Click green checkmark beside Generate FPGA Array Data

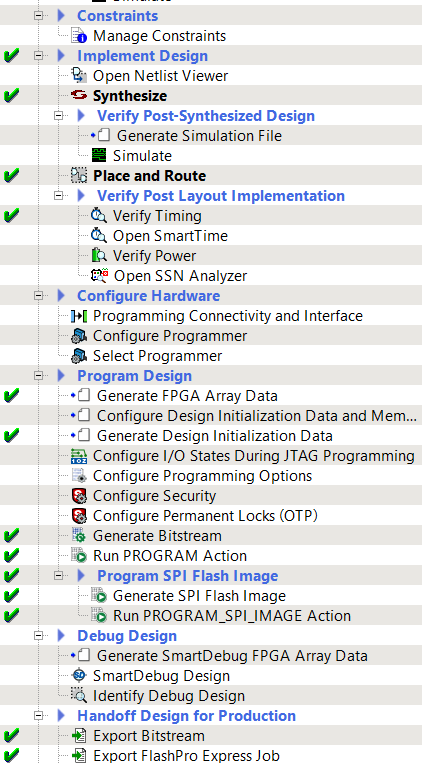pyautogui.click(x=11, y=395)
